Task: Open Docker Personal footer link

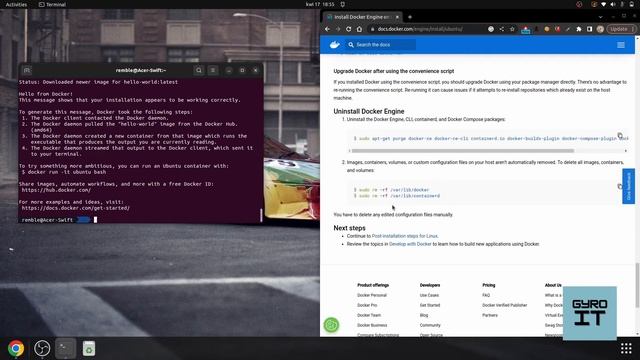Action: pos(372,295)
